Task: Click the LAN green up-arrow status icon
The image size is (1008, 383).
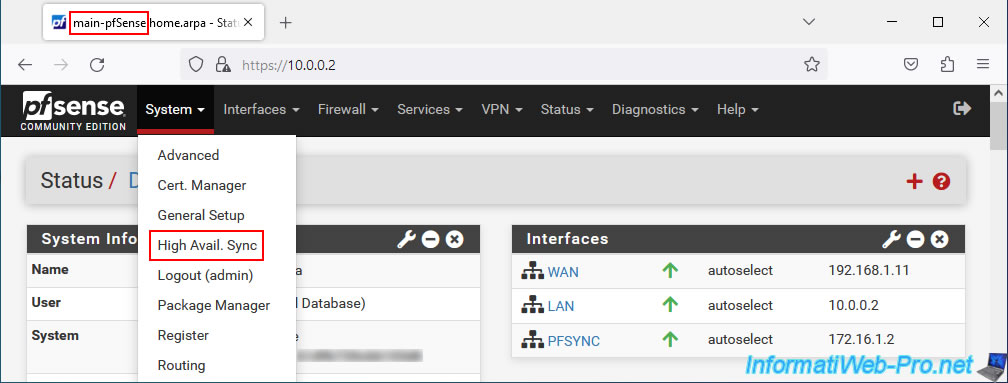Action: (x=670, y=305)
